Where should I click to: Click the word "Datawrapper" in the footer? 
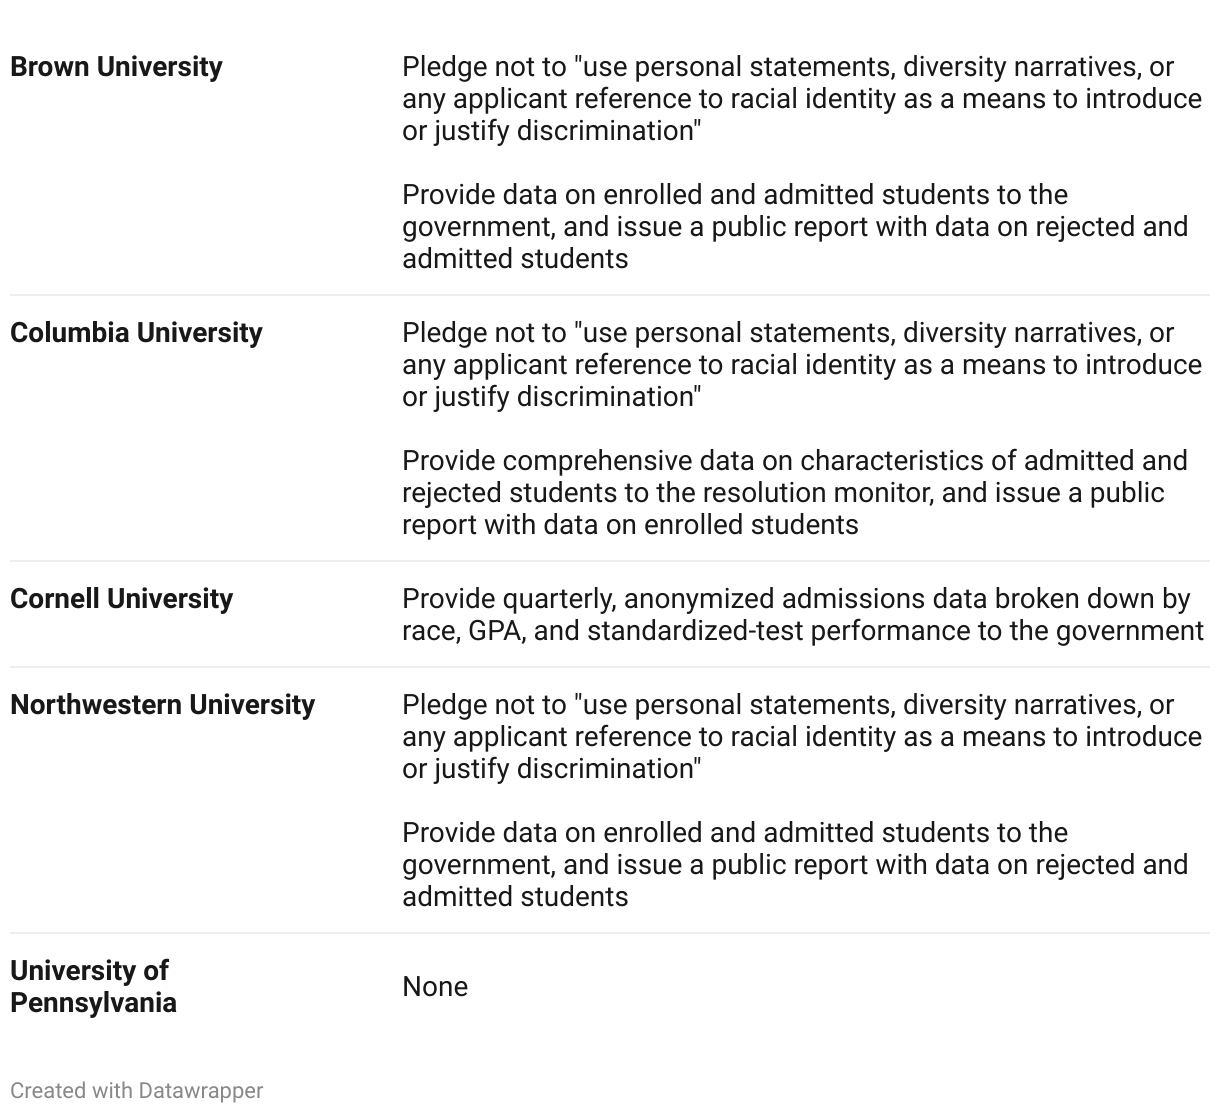(x=201, y=1091)
